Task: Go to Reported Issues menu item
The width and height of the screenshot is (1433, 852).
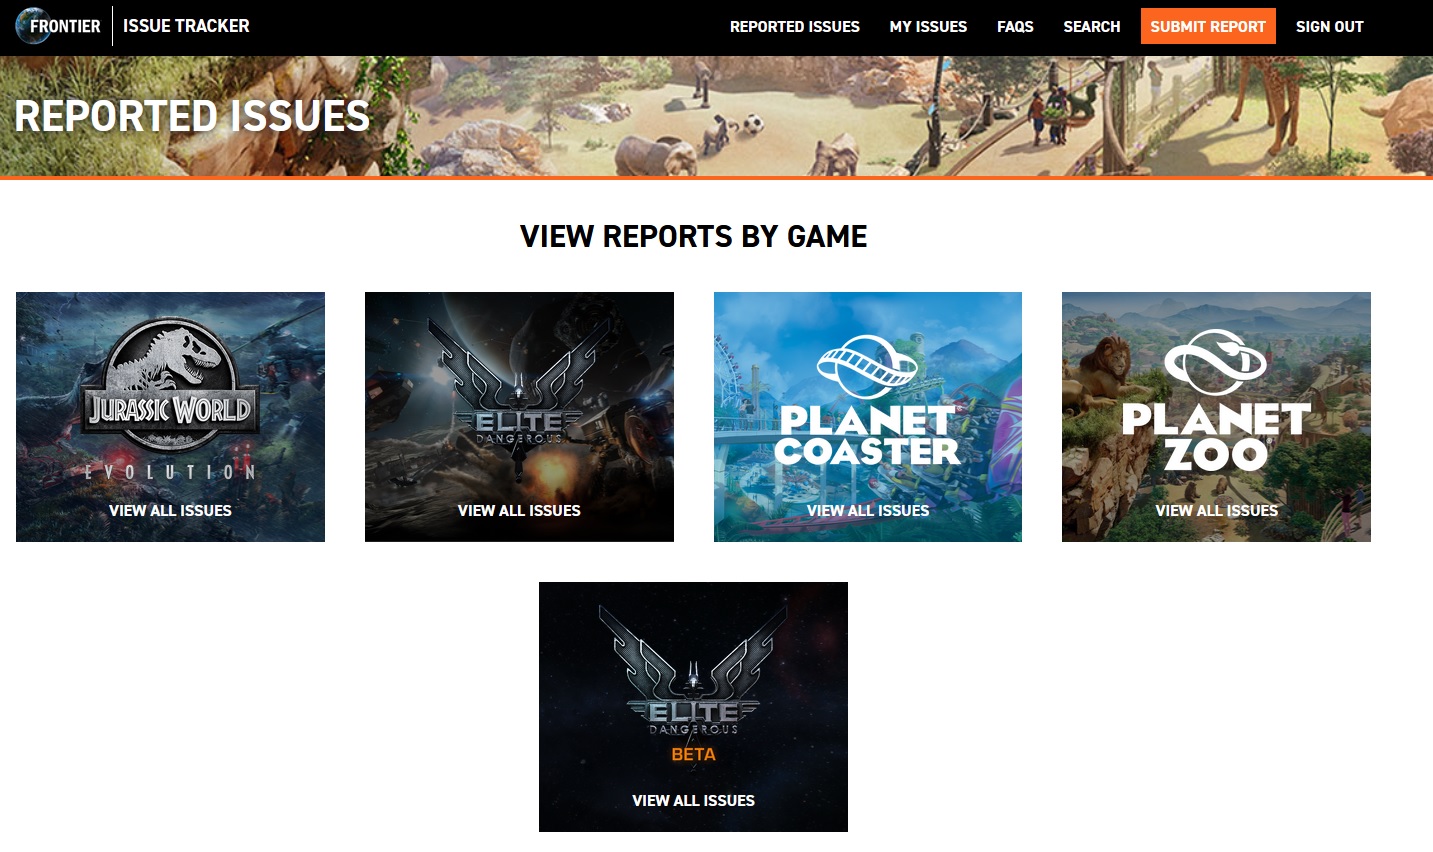Action: tap(794, 27)
